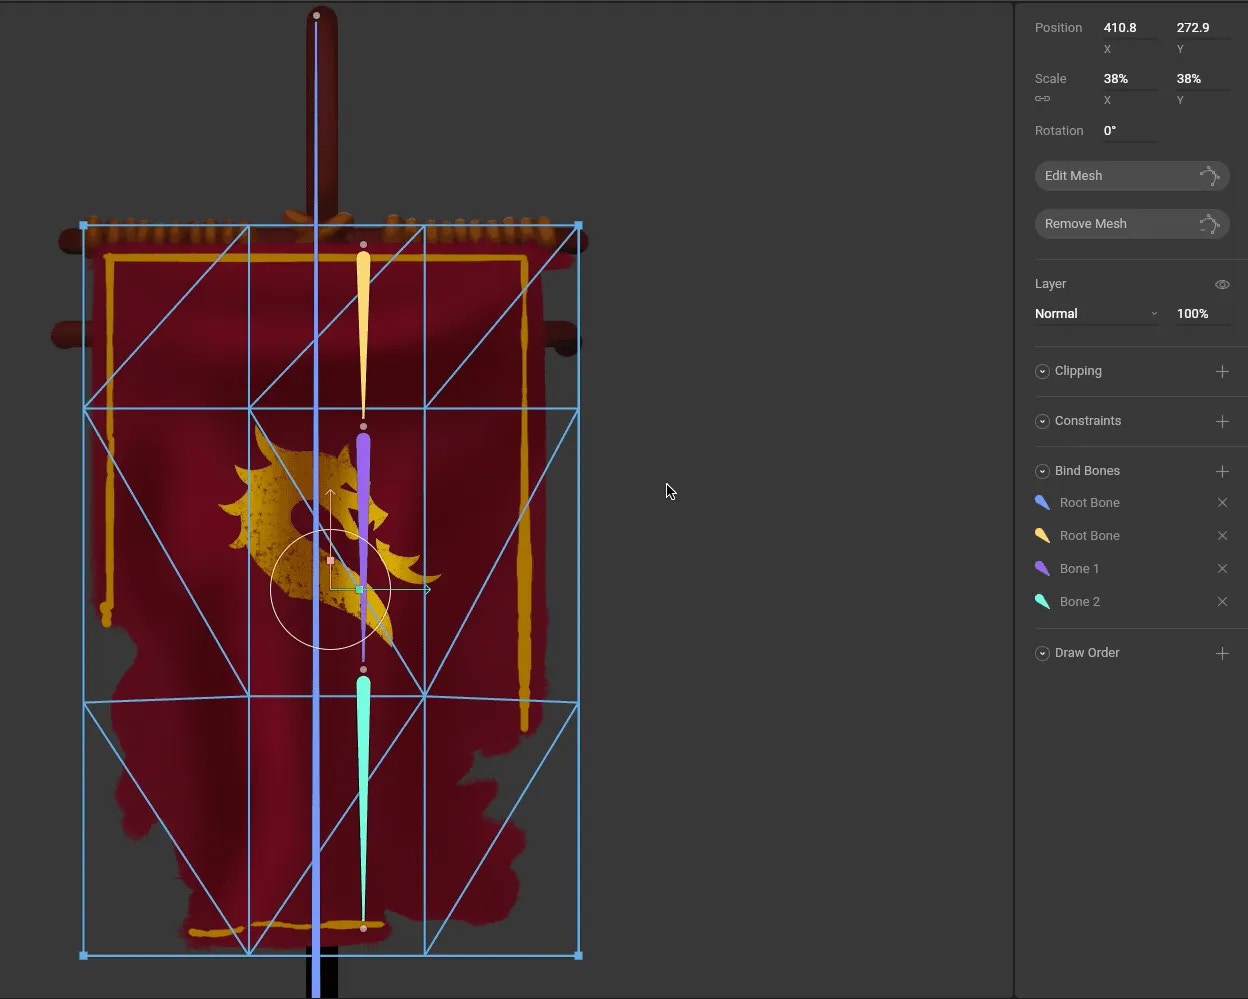Toggle layer visibility eye icon
Screen dimensions: 1248x999
[1222, 285]
